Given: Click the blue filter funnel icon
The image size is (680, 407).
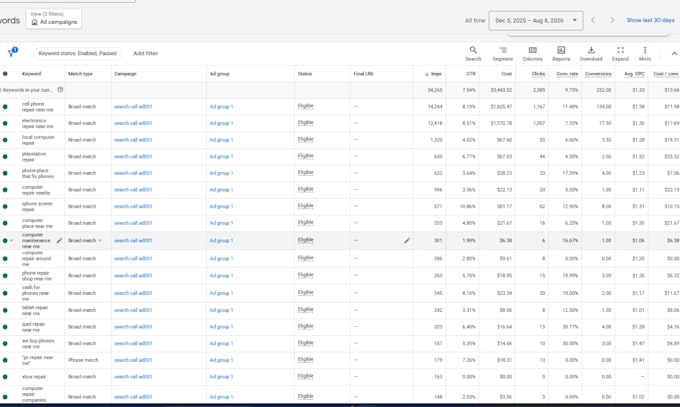Looking at the screenshot, I should tap(12, 53).
